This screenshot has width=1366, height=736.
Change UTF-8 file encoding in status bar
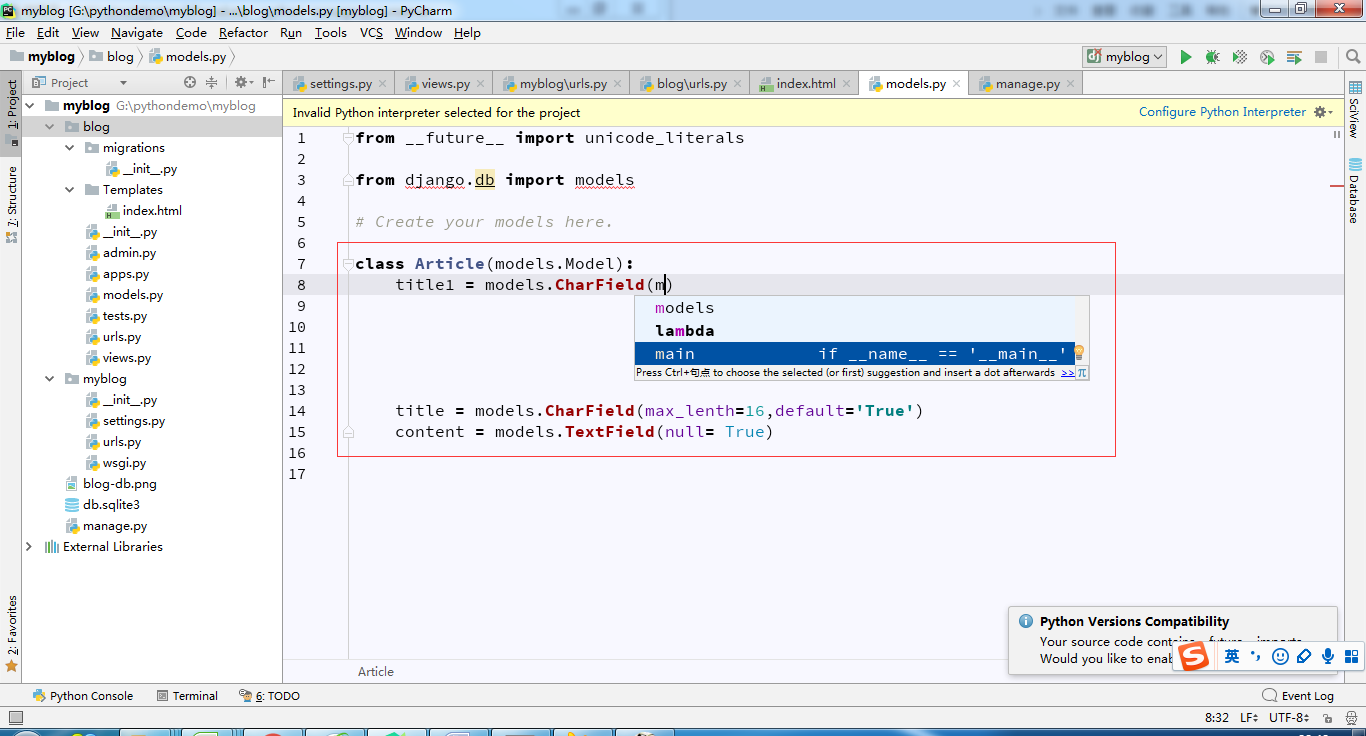tap(1289, 718)
